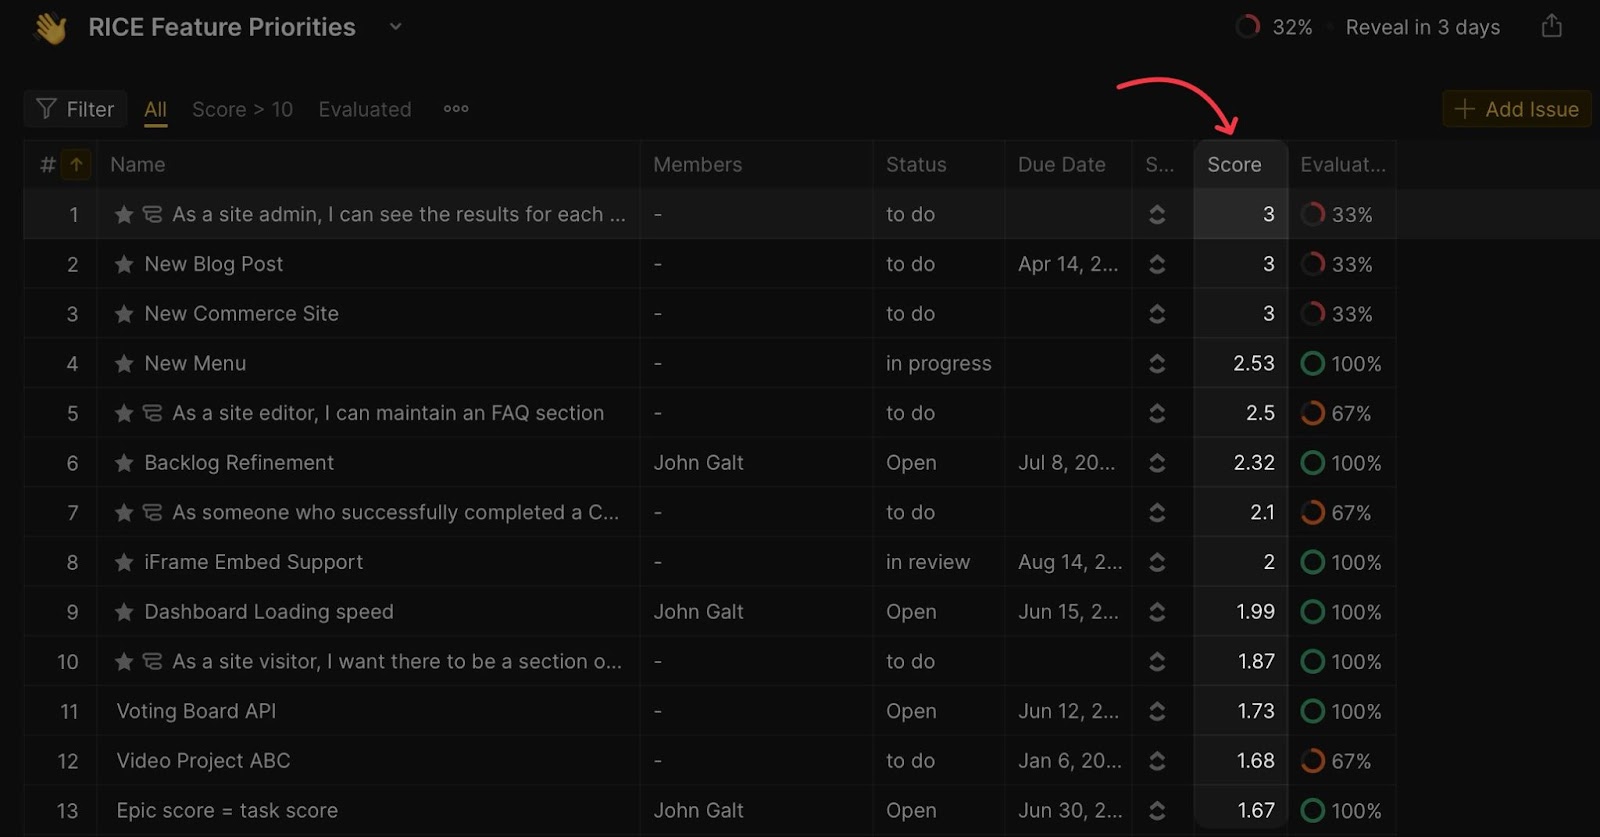Open the share/export icon
Screen dimensions: 1600x837
click(x=1551, y=27)
